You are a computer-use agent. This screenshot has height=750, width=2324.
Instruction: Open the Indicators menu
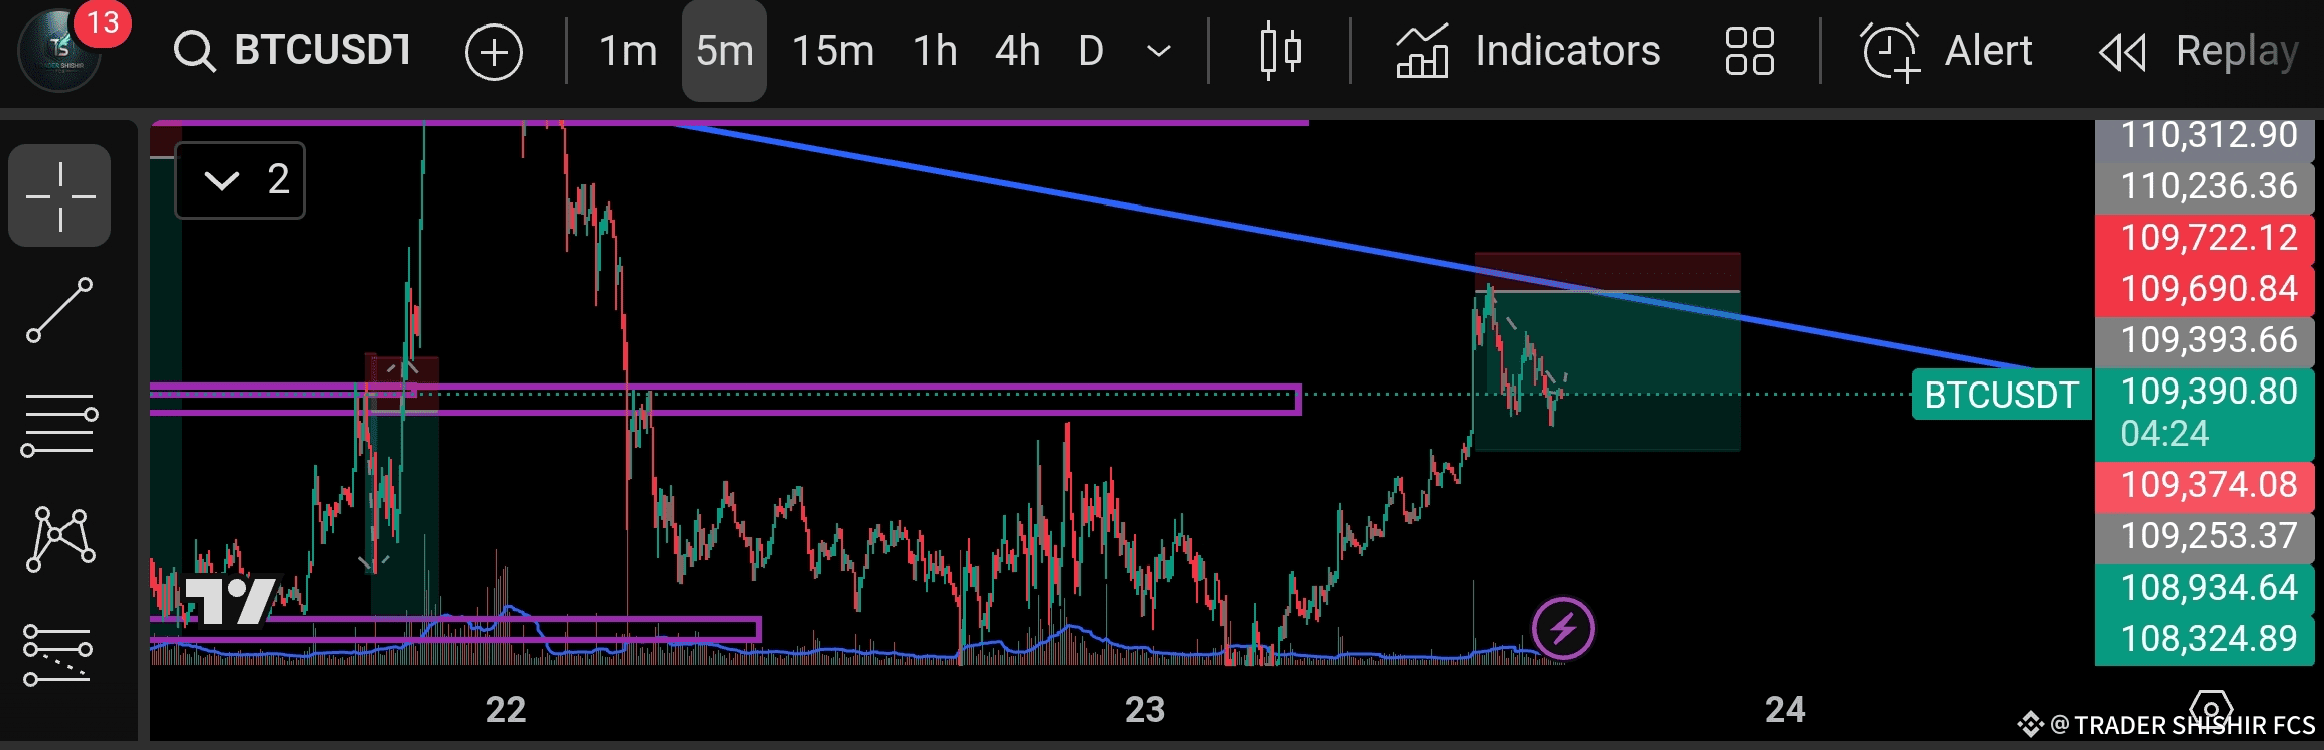pyautogui.click(x=1527, y=51)
